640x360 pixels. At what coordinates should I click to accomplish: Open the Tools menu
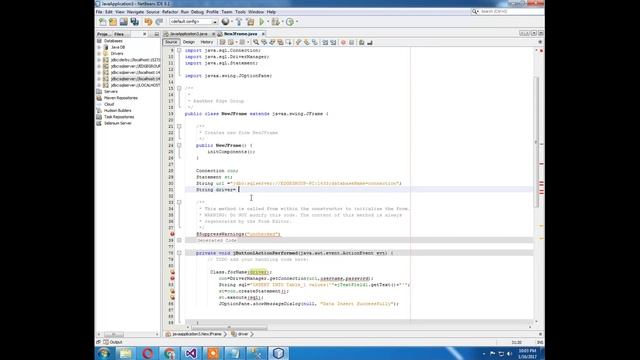[240, 12]
